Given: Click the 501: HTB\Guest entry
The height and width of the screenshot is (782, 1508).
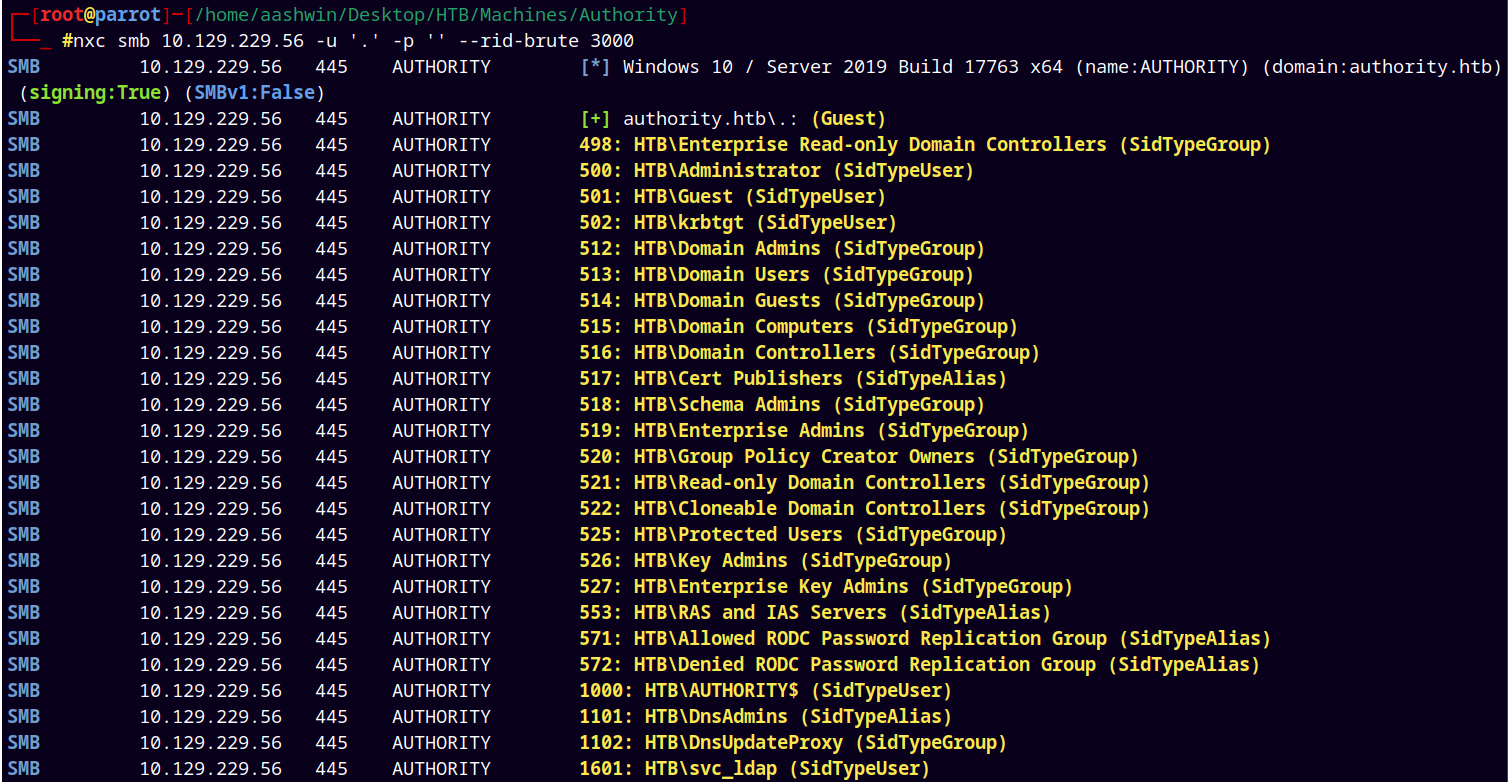Looking at the screenshot, I should pyautogui.click(x=732, y=197).
